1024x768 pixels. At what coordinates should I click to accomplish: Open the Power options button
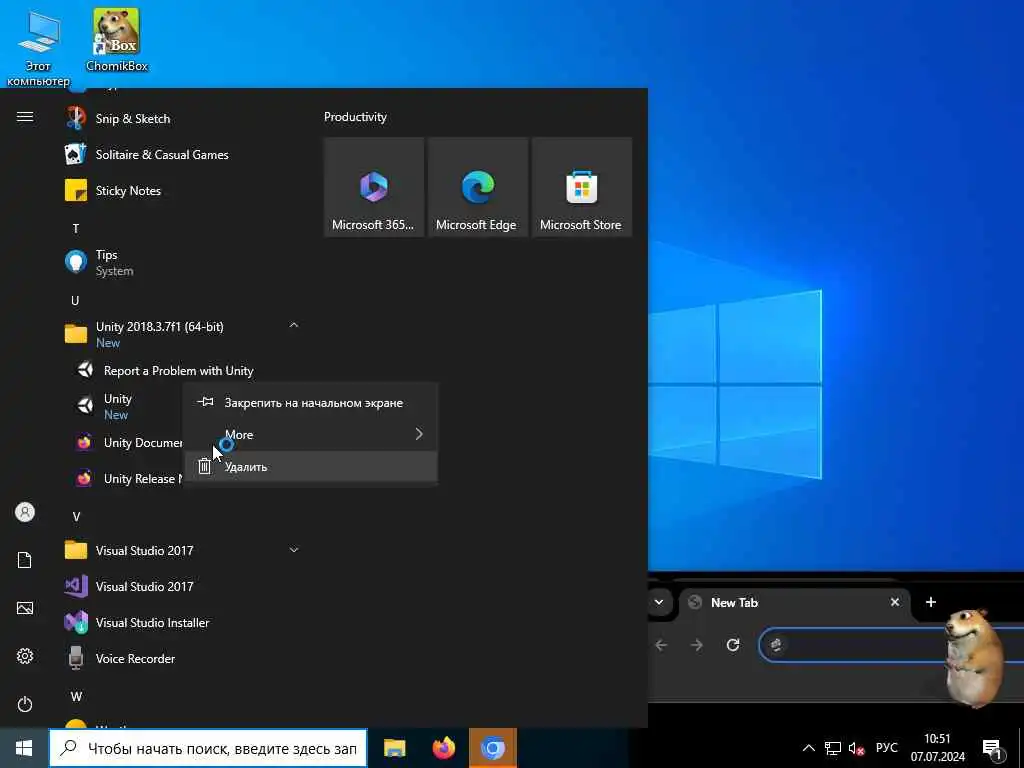point(25,704)
